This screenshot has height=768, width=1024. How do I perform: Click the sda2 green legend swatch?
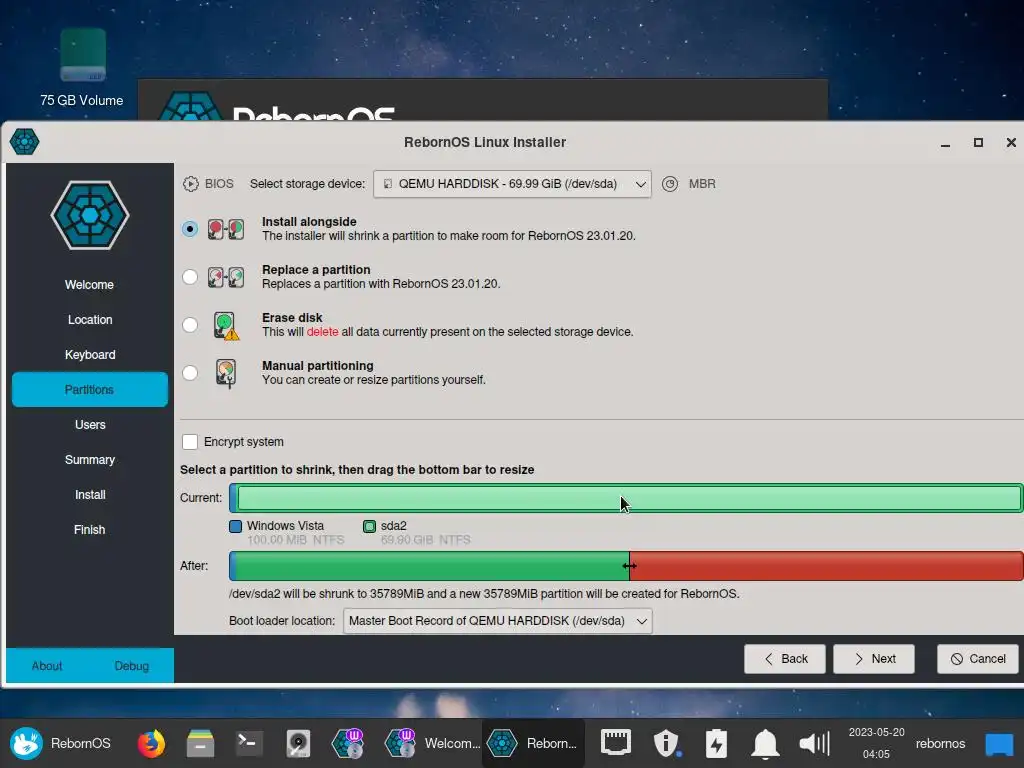370,526
